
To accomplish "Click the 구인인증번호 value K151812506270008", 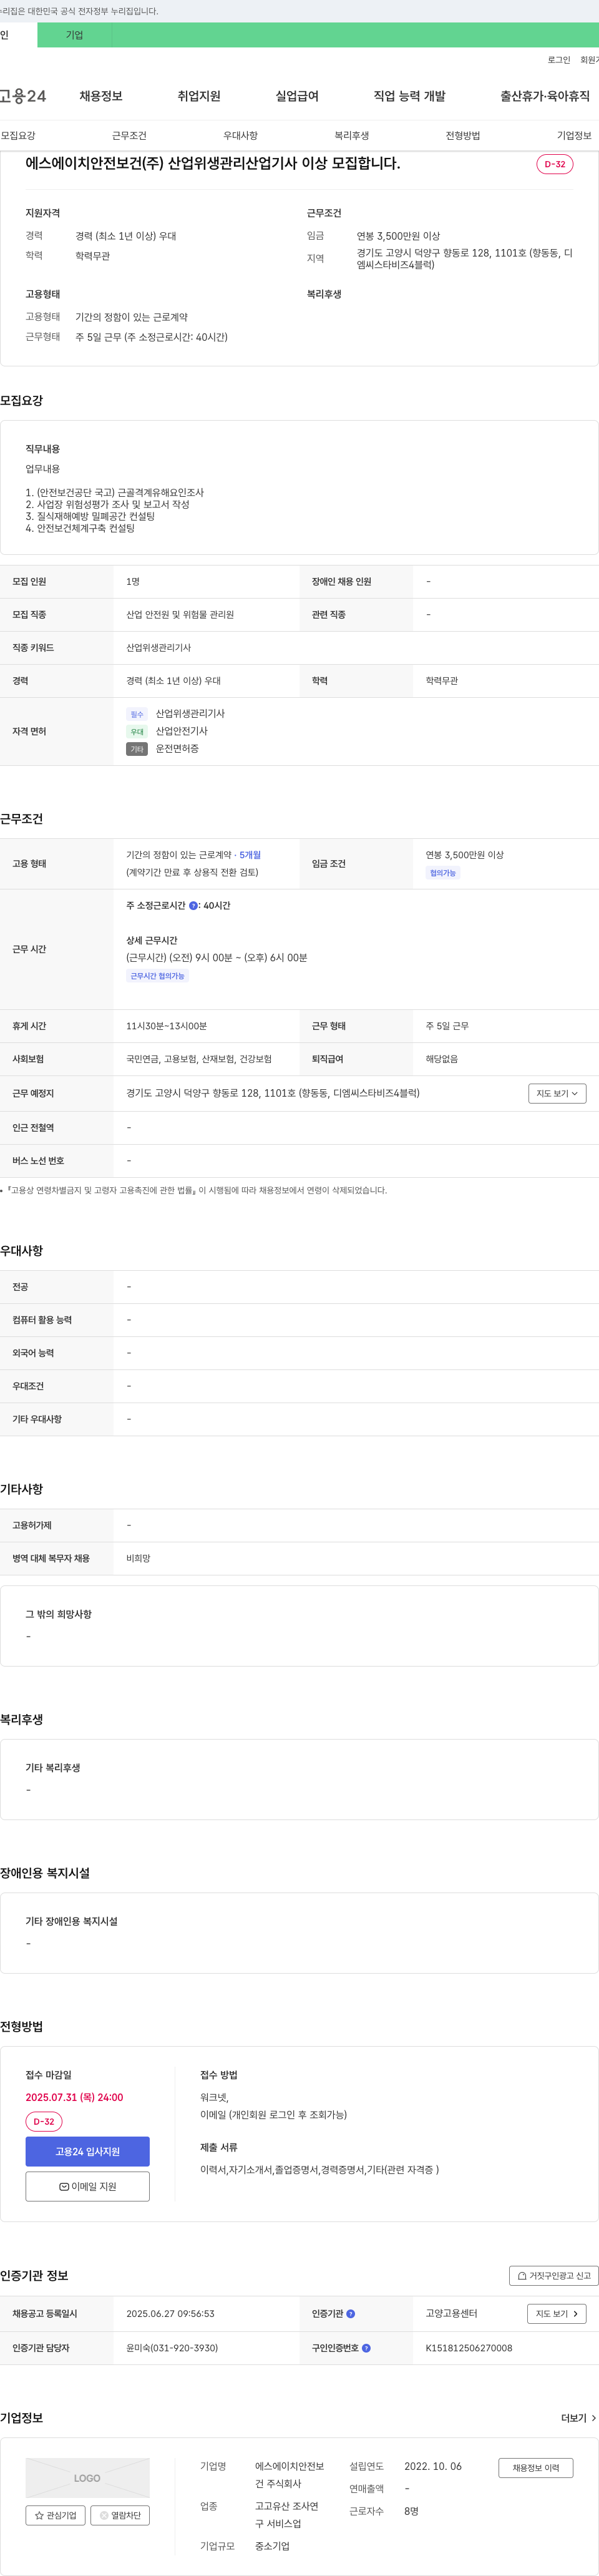I will [x=469, y=2348].
